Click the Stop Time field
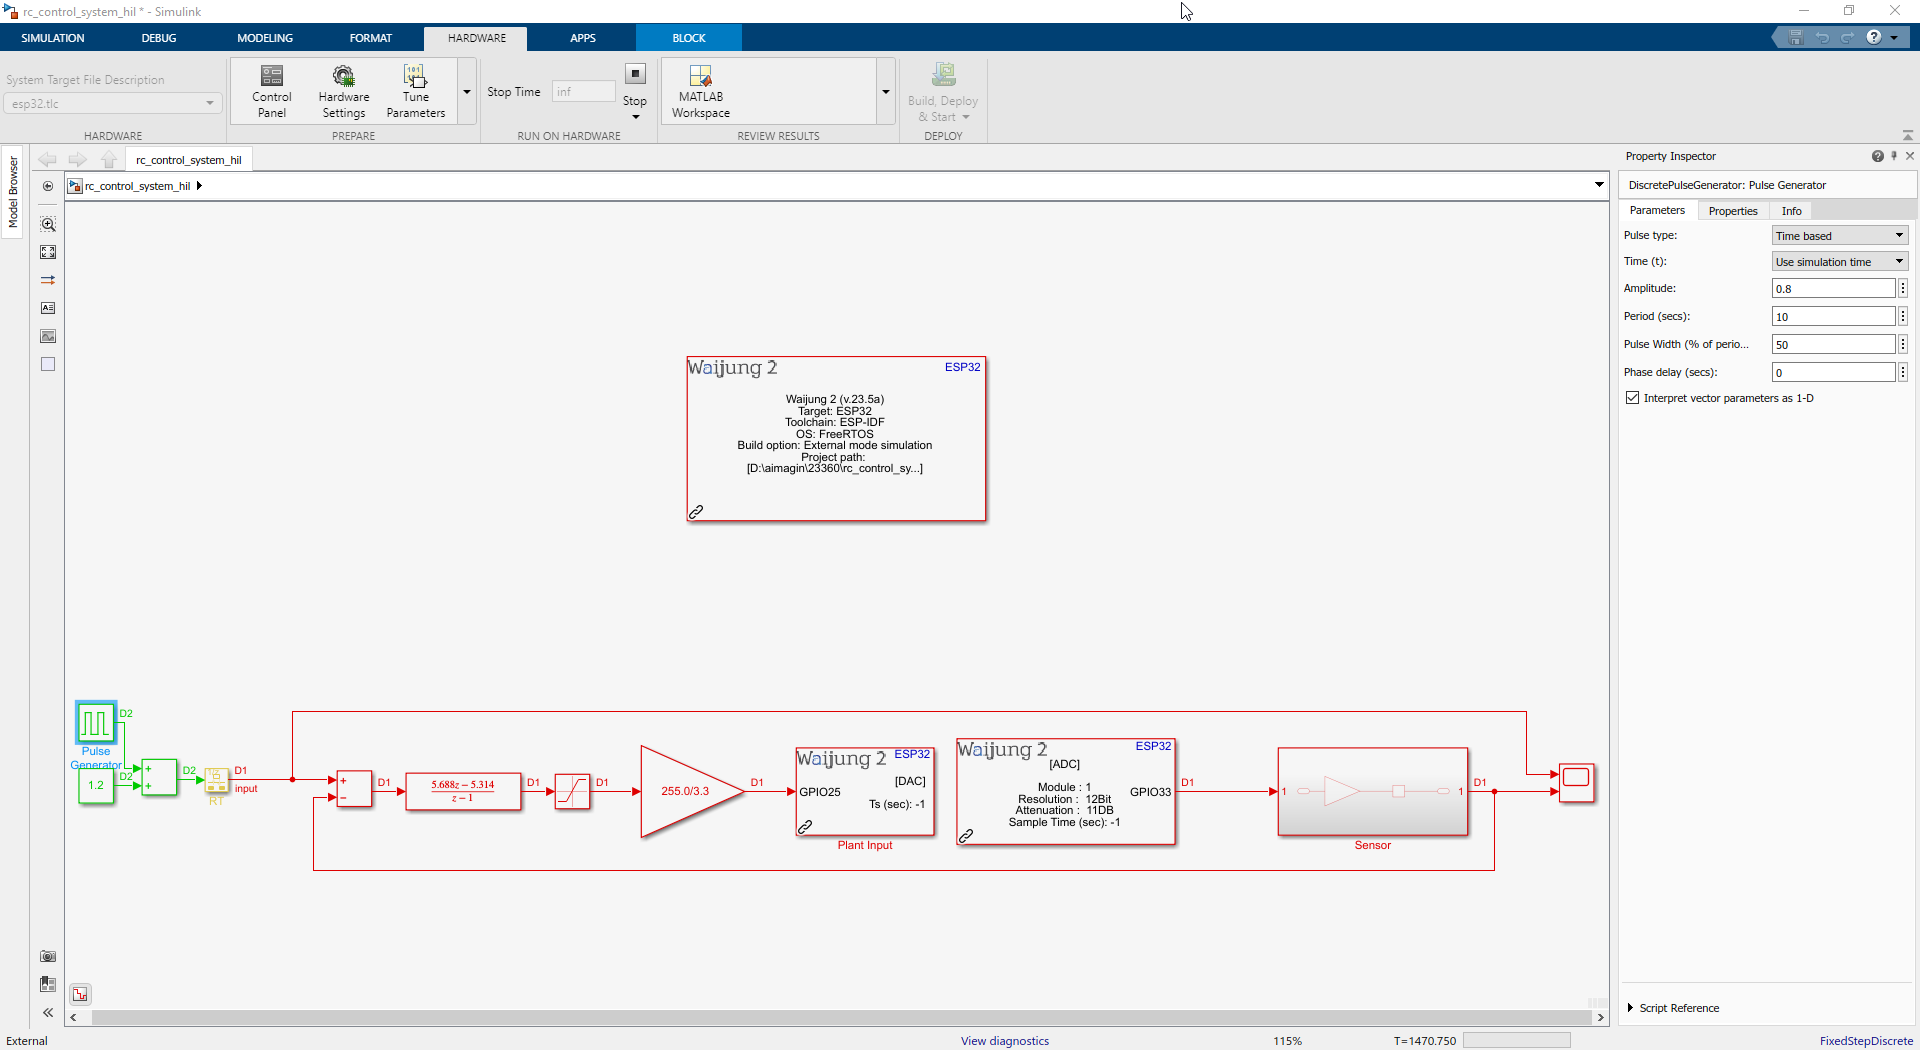This screenshot has height=1050, width=1920. [583, 91]
